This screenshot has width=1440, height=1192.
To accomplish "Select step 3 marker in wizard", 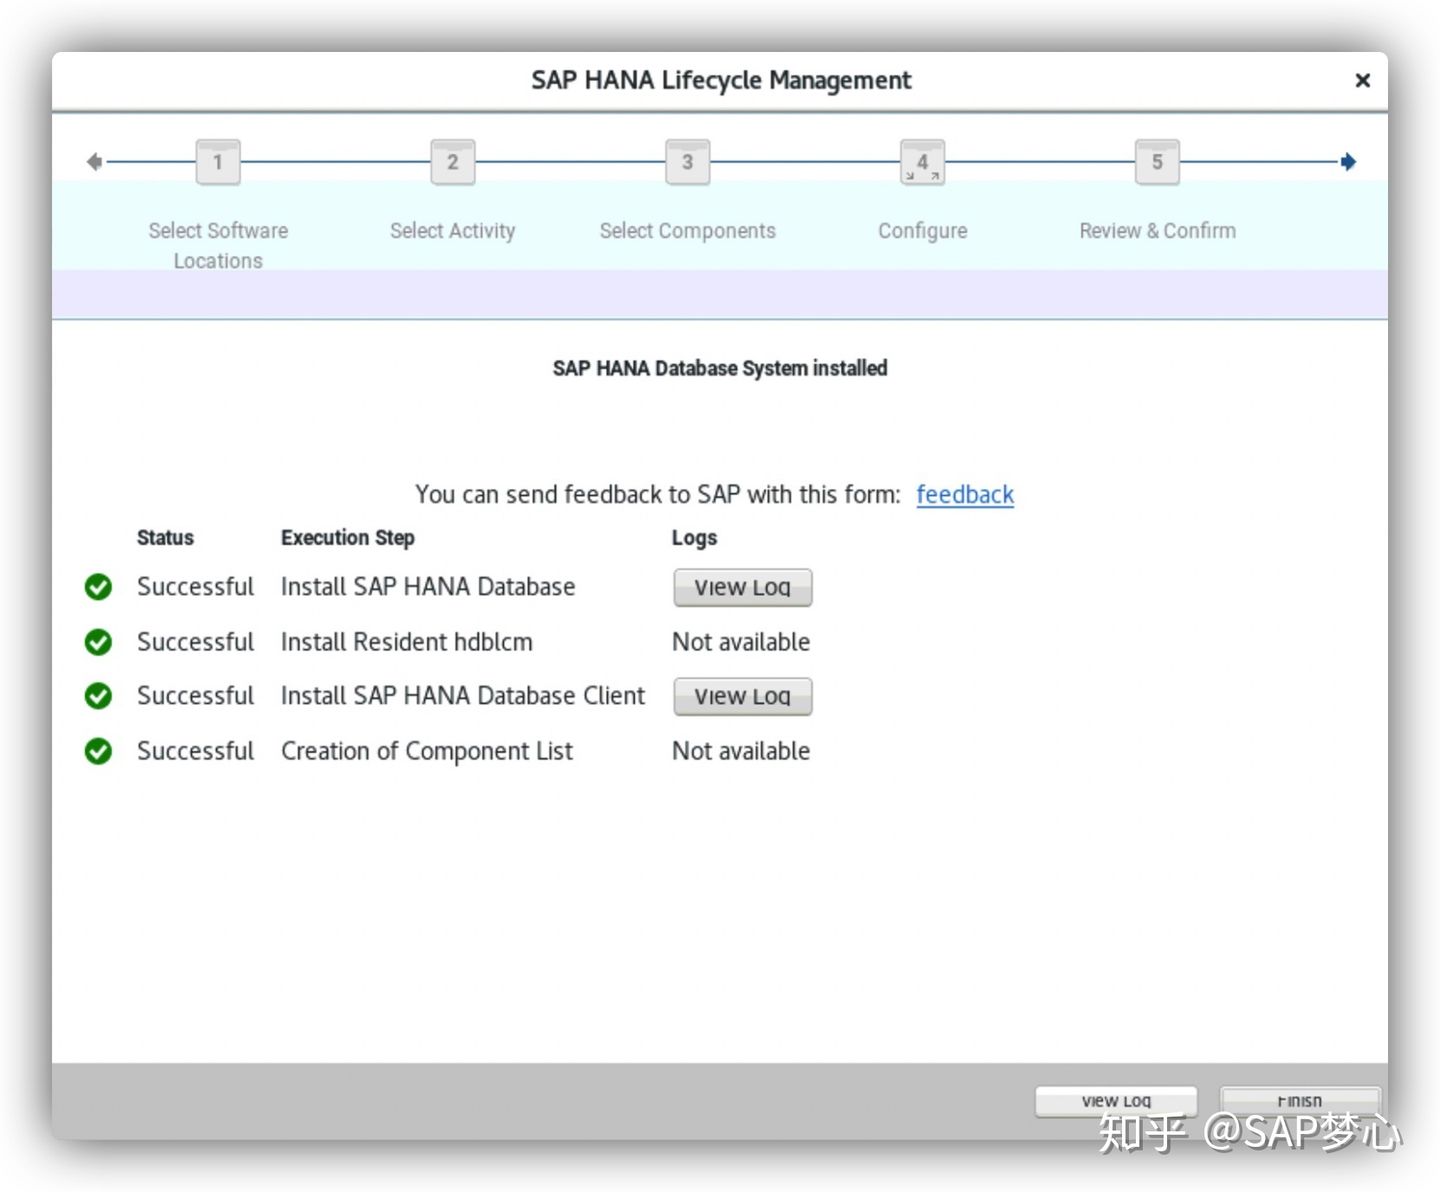I will [x=688, y=162].
